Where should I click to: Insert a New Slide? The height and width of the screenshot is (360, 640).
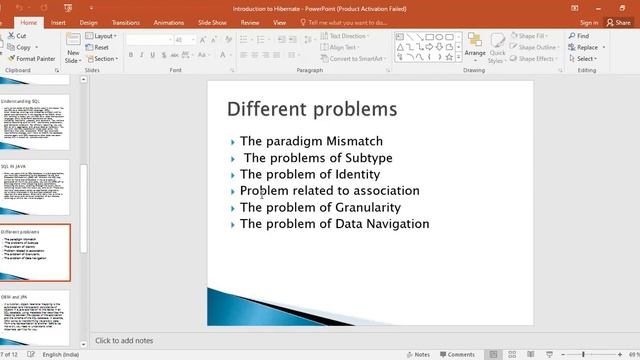pos(73,48)
